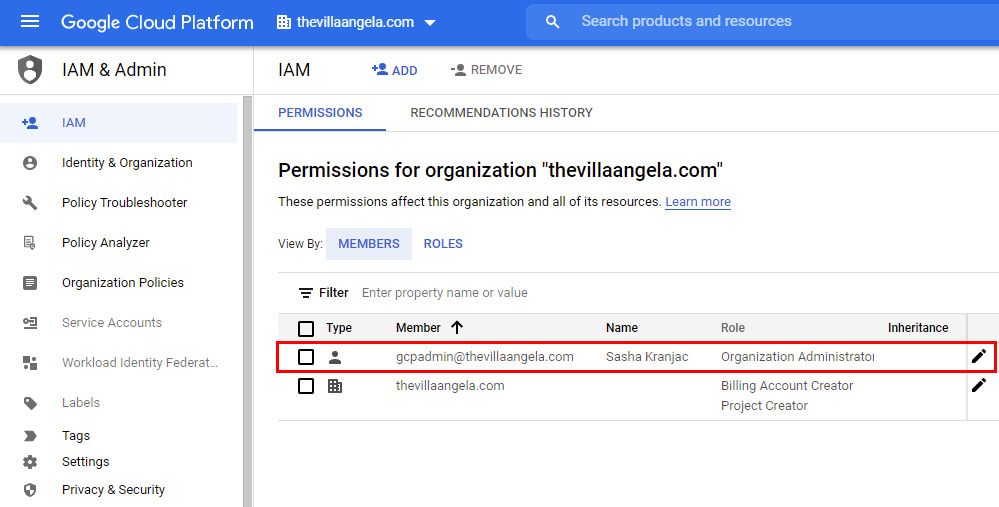Open the thevillaangela.com project selector dropdown
Image resolution: width=999 pixels, height=507 pixels.
pos(356,22)
